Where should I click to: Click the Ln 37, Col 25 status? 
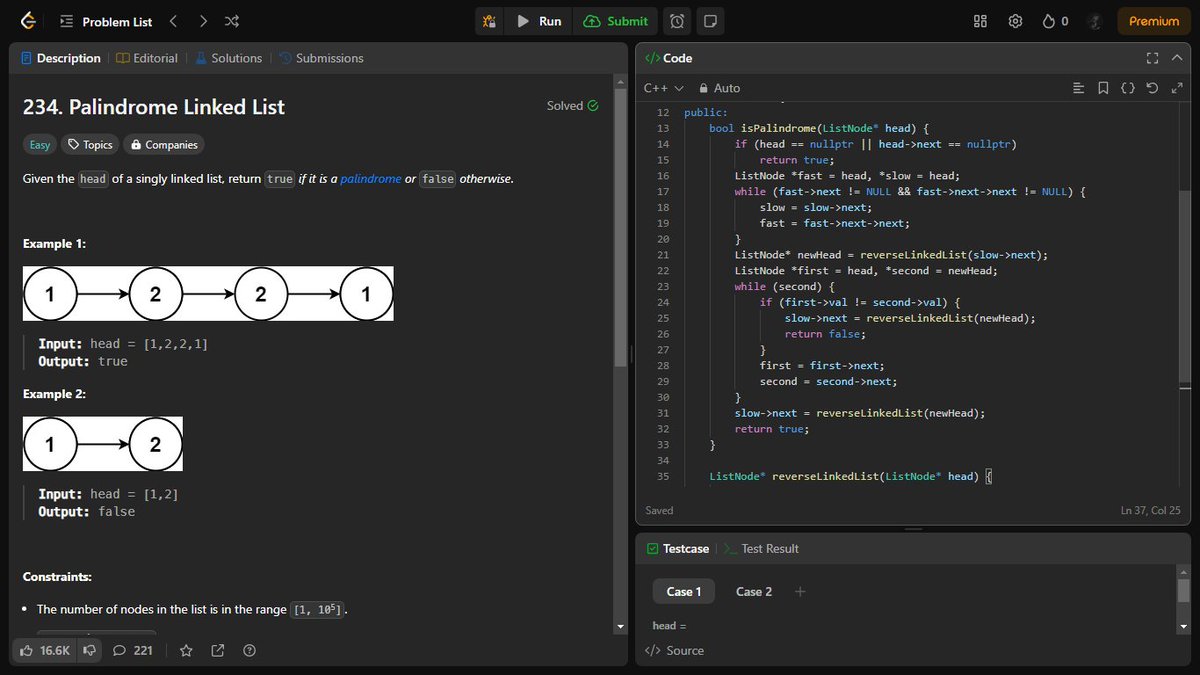pyautogui.click(x=1152, y=510)
